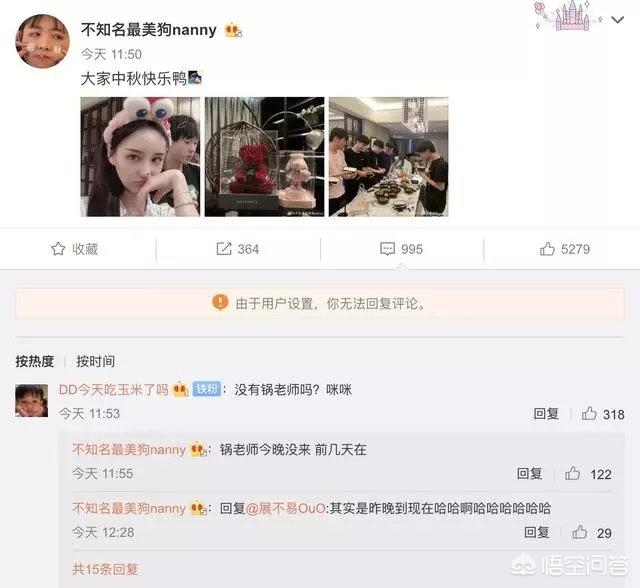Image resolution: width=640 pixels, height=588 pixels.
Task: Expand the post options chevron at top right
Action: 618,20
